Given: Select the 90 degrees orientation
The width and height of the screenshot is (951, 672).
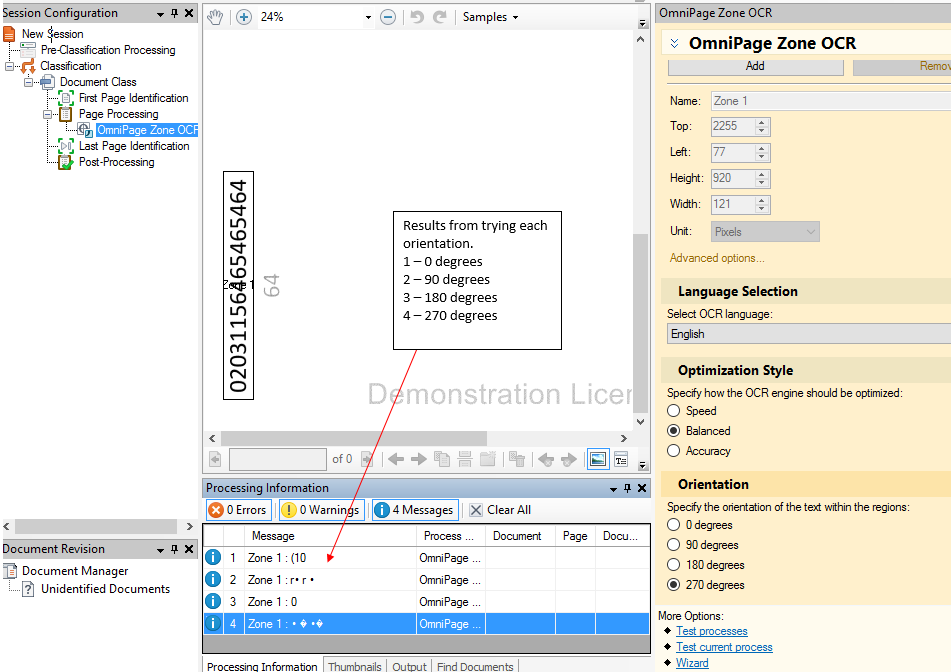Looking at the screenshot, I should click(674, 545).
